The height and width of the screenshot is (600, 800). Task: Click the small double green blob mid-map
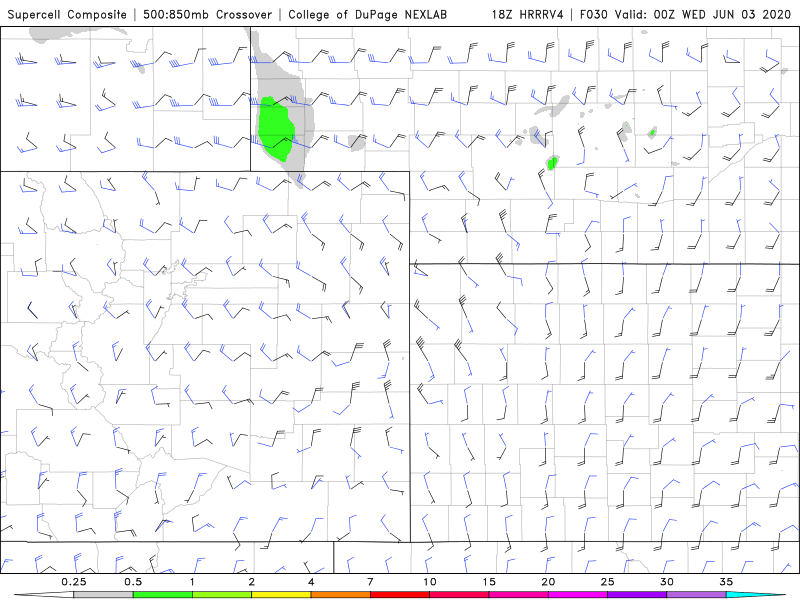click(552, 163)
